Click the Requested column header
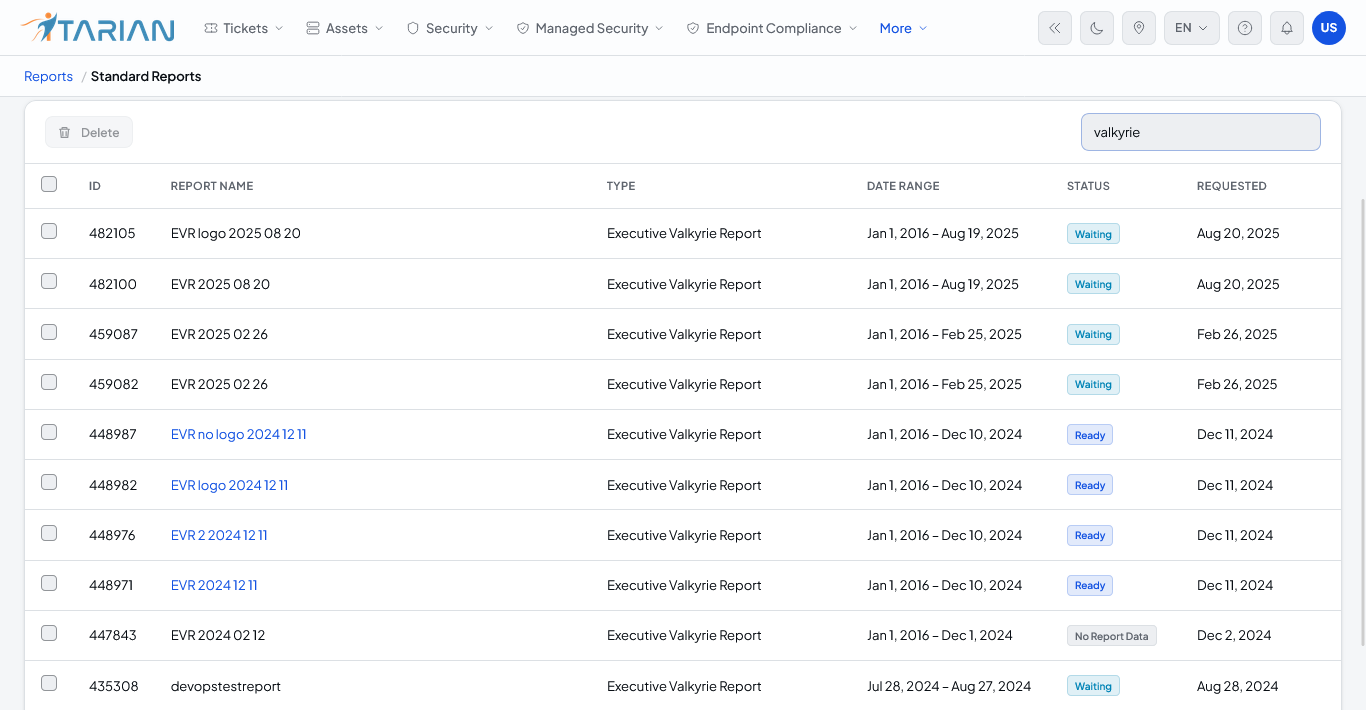 pos(1232,186)
